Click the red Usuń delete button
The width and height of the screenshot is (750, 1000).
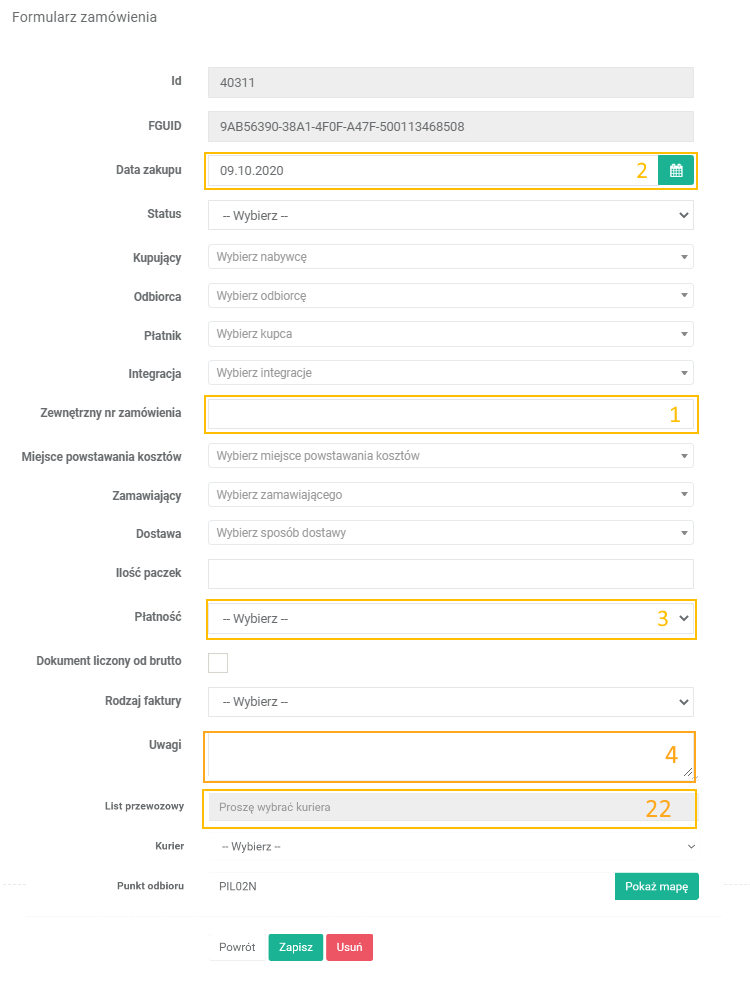(349, 947)
